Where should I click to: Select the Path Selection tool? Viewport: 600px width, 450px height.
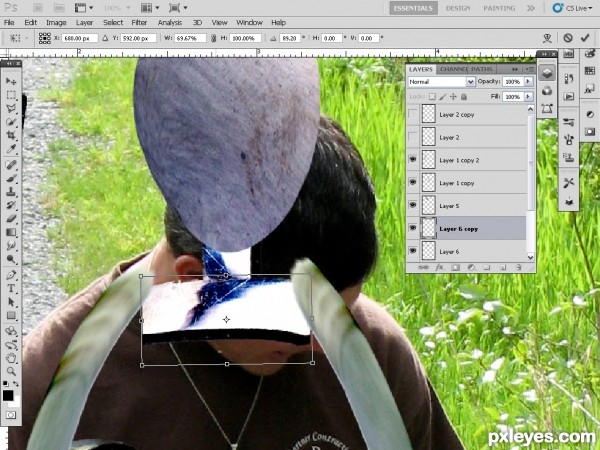click(11, 302)
